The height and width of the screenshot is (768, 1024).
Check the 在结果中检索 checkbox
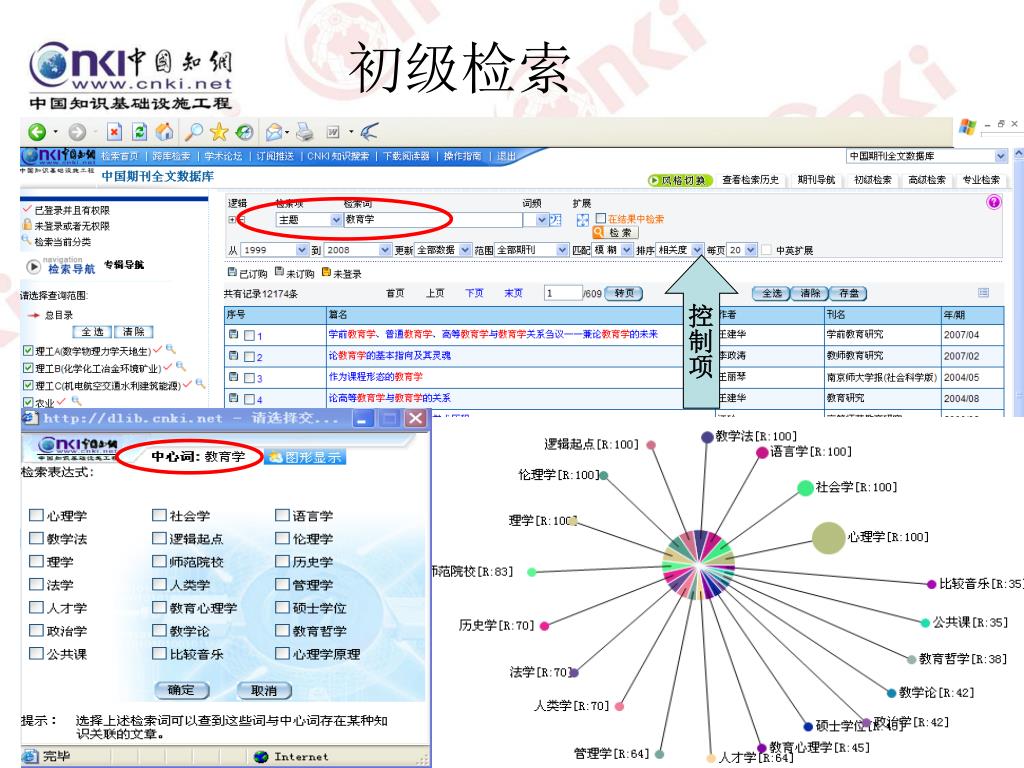pos(600,218)
